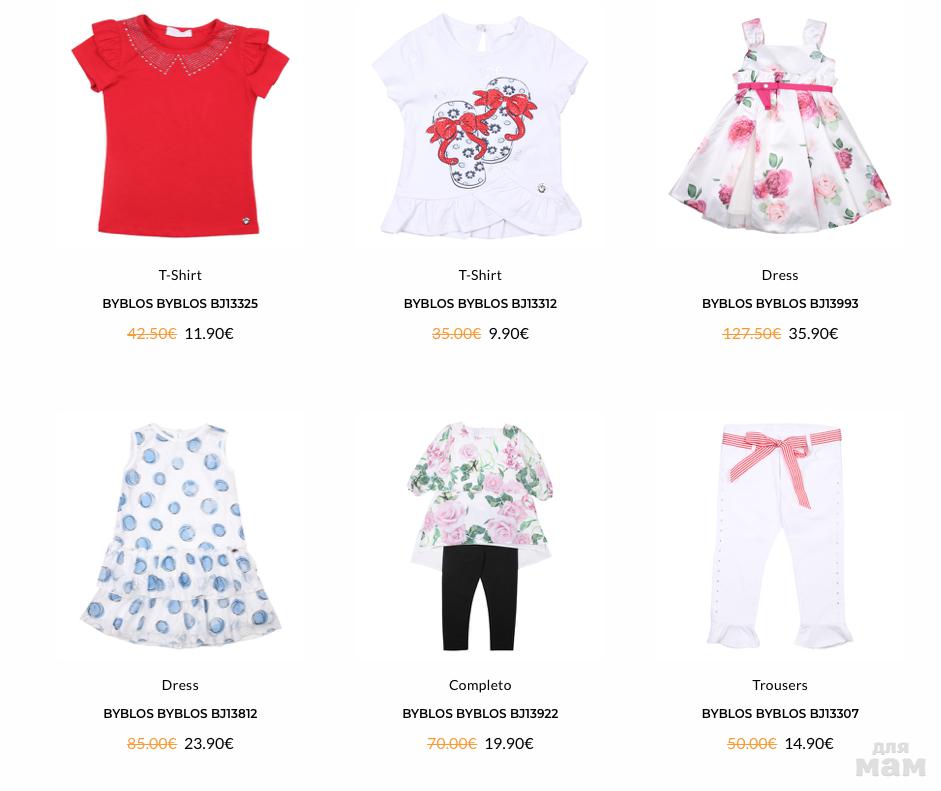This screenshot has width=941, height=791.
Task: Open the white flip-flop print T-Shirt image
Action: (480, 125)
